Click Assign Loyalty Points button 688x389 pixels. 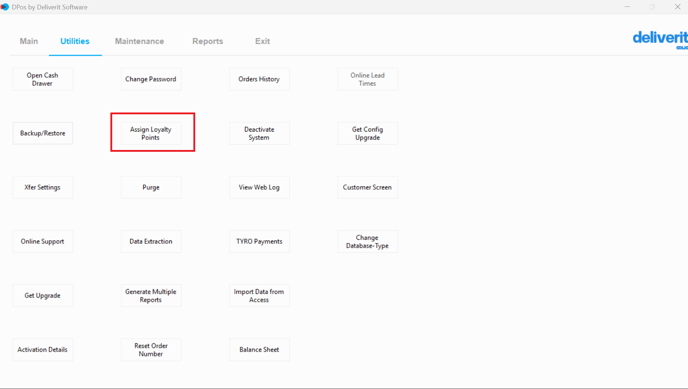[151, 133]
